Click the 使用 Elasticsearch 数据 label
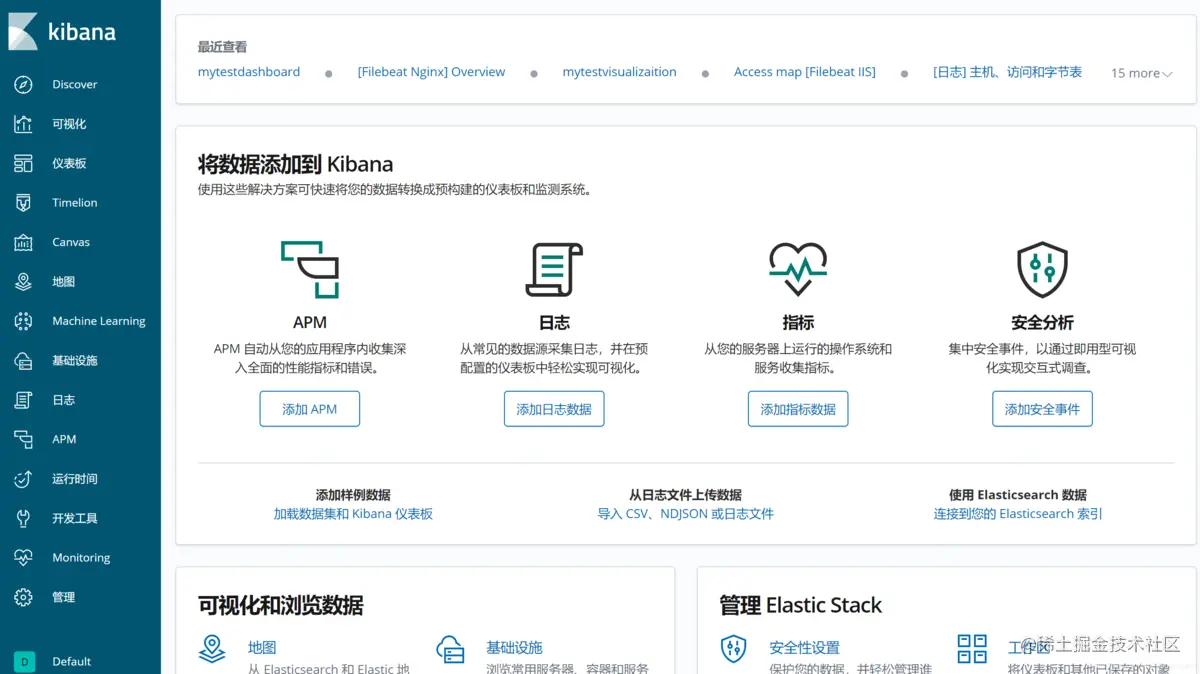Image resolution: width=1200 pixels, height=674 pixels. [x=1018, y=495]
